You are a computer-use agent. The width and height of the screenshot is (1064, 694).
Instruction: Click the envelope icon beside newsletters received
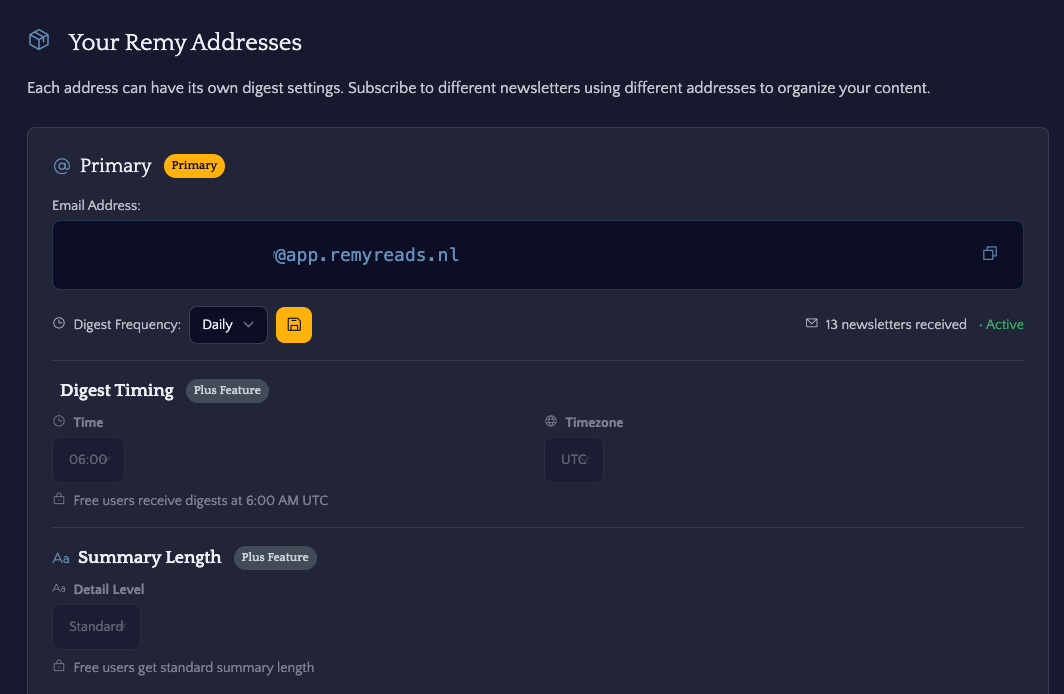[811, 324]
